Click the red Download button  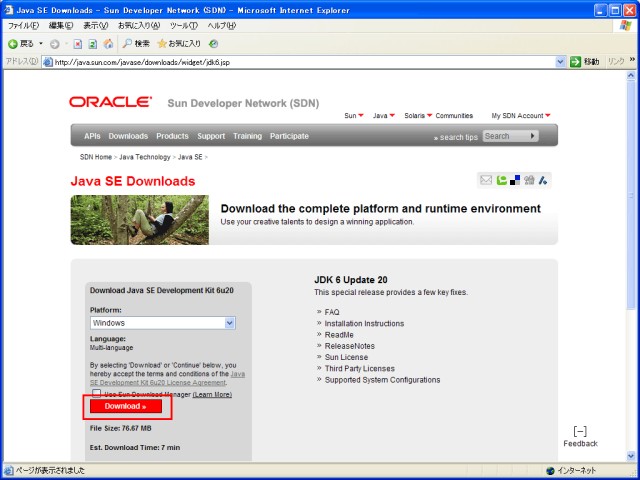[x=126, y=406]
